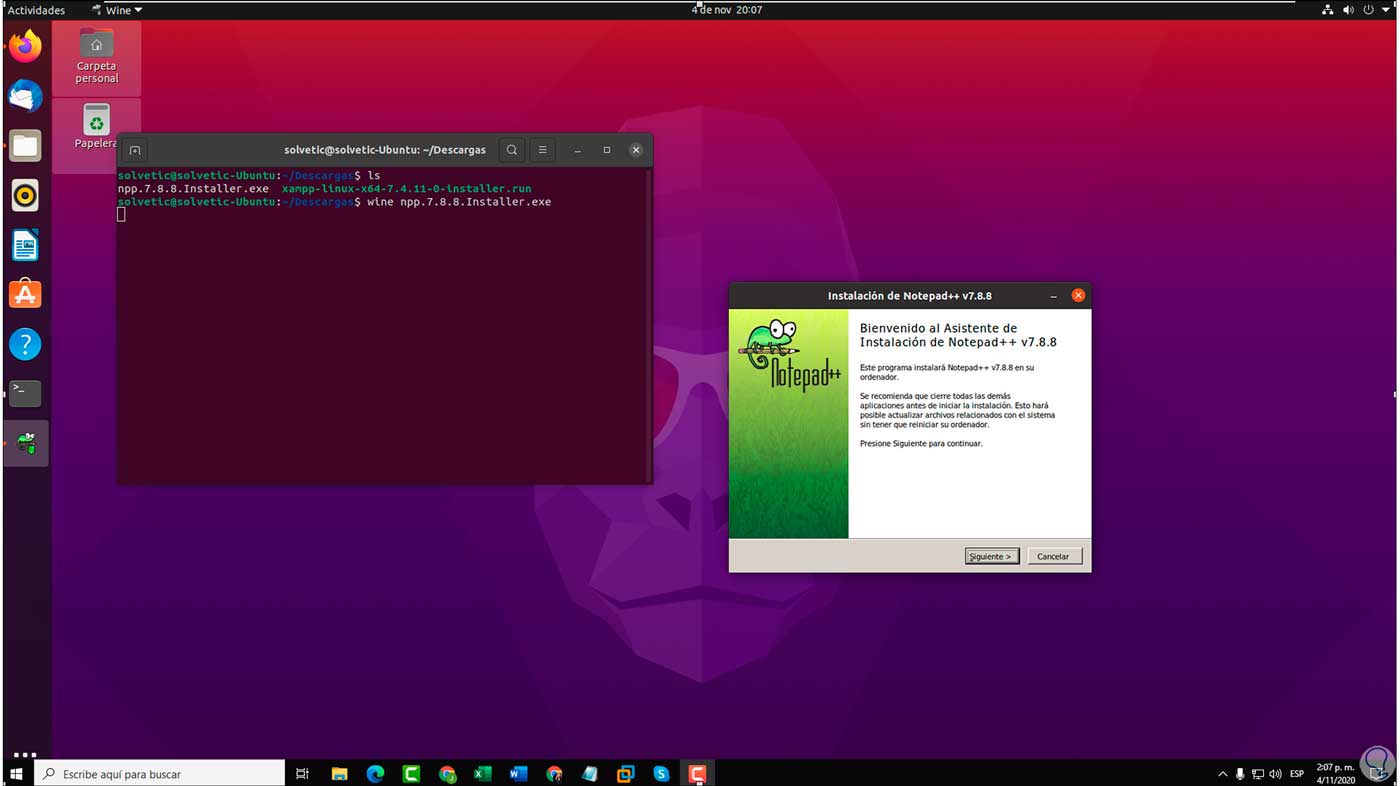This screenshot has width=1400, height=786.
Task: Start Rhythmbox music player from the dock
Action: coord(25,195)
